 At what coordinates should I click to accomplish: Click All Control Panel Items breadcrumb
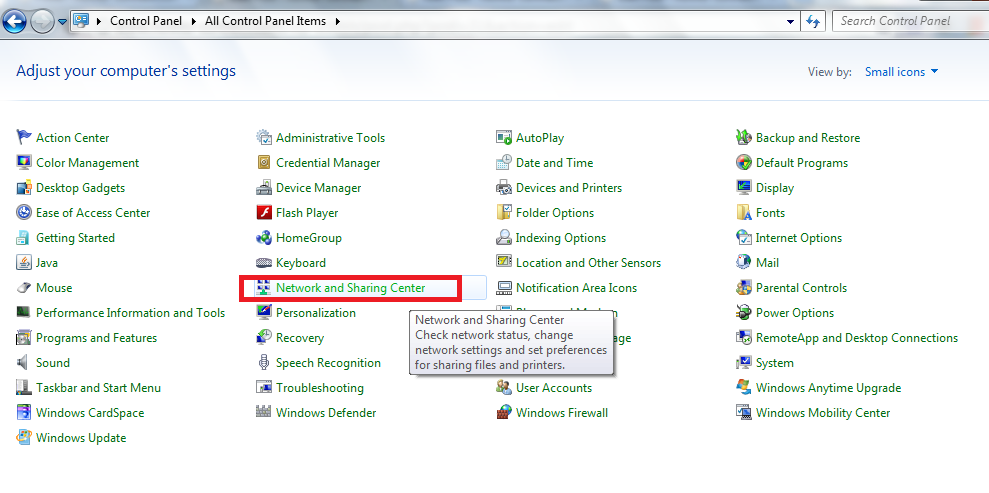(x=266, y=21)
